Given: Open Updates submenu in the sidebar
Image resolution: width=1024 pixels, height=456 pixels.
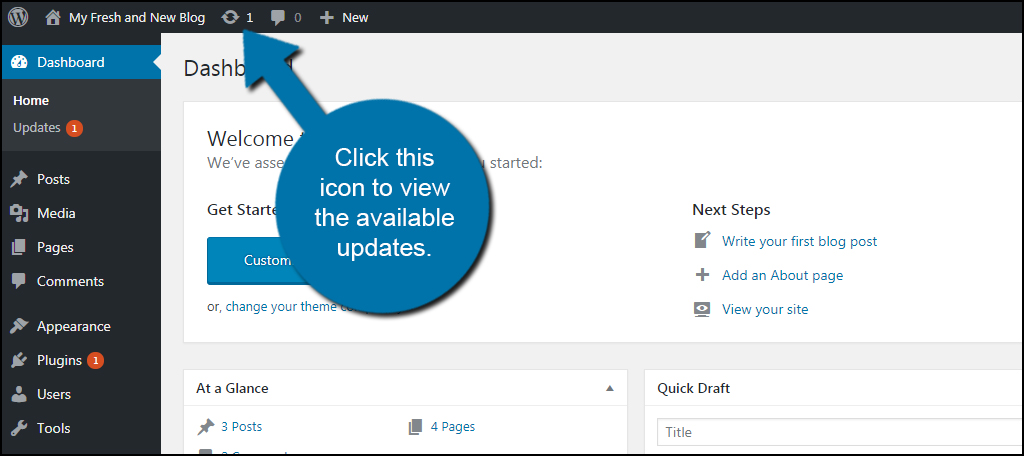Looking at the screenshot, I should tap(37, 128).
